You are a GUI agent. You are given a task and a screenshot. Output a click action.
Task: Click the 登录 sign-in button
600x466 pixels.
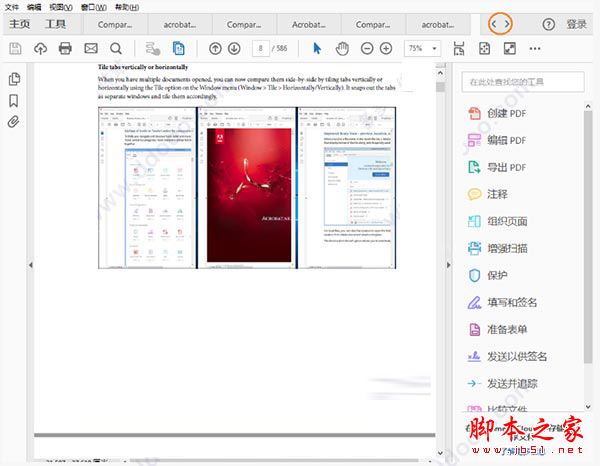point(577,24)
